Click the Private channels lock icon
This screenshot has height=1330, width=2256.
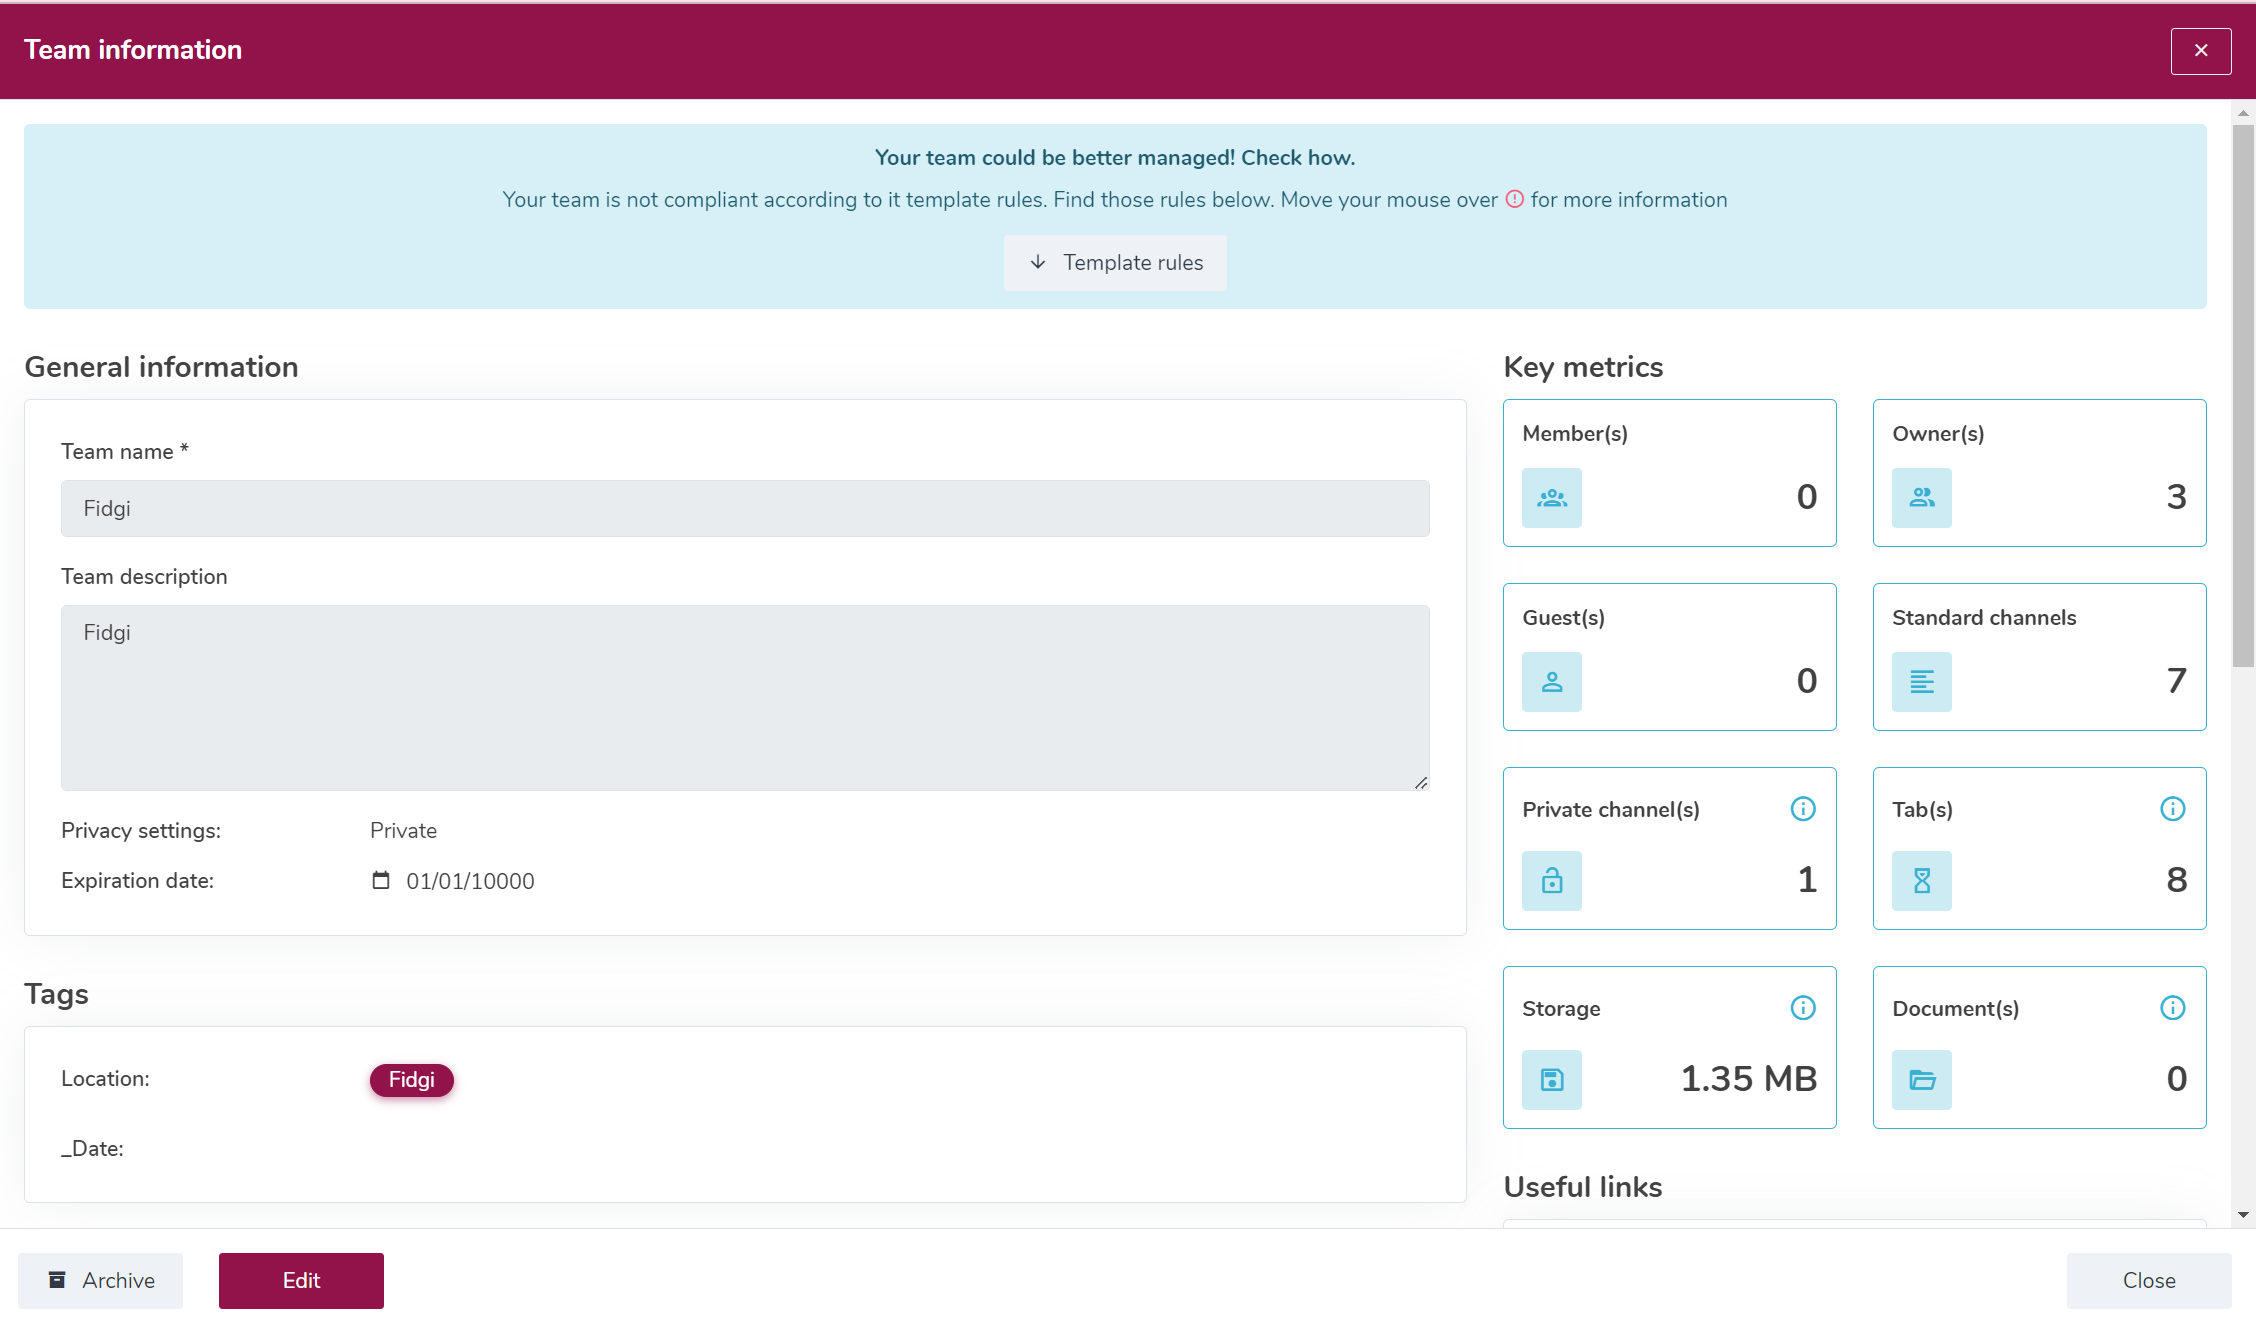pyautogui.click(x=1552, y=881)
